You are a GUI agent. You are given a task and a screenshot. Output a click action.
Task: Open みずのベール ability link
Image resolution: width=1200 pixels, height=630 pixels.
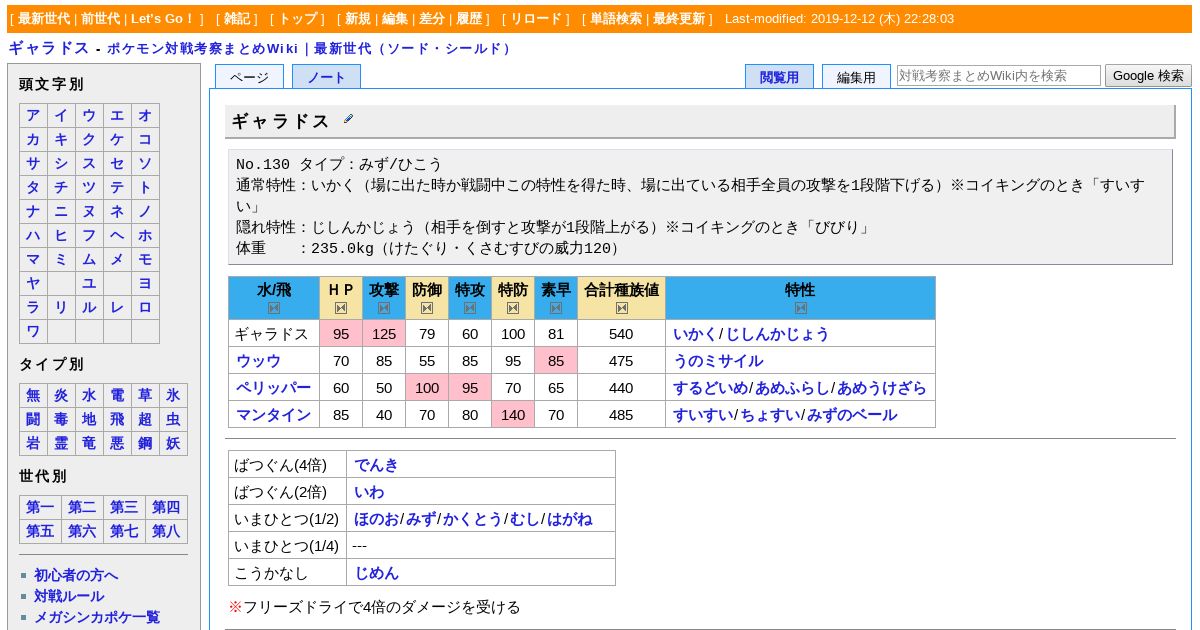(x=852, y=415)
